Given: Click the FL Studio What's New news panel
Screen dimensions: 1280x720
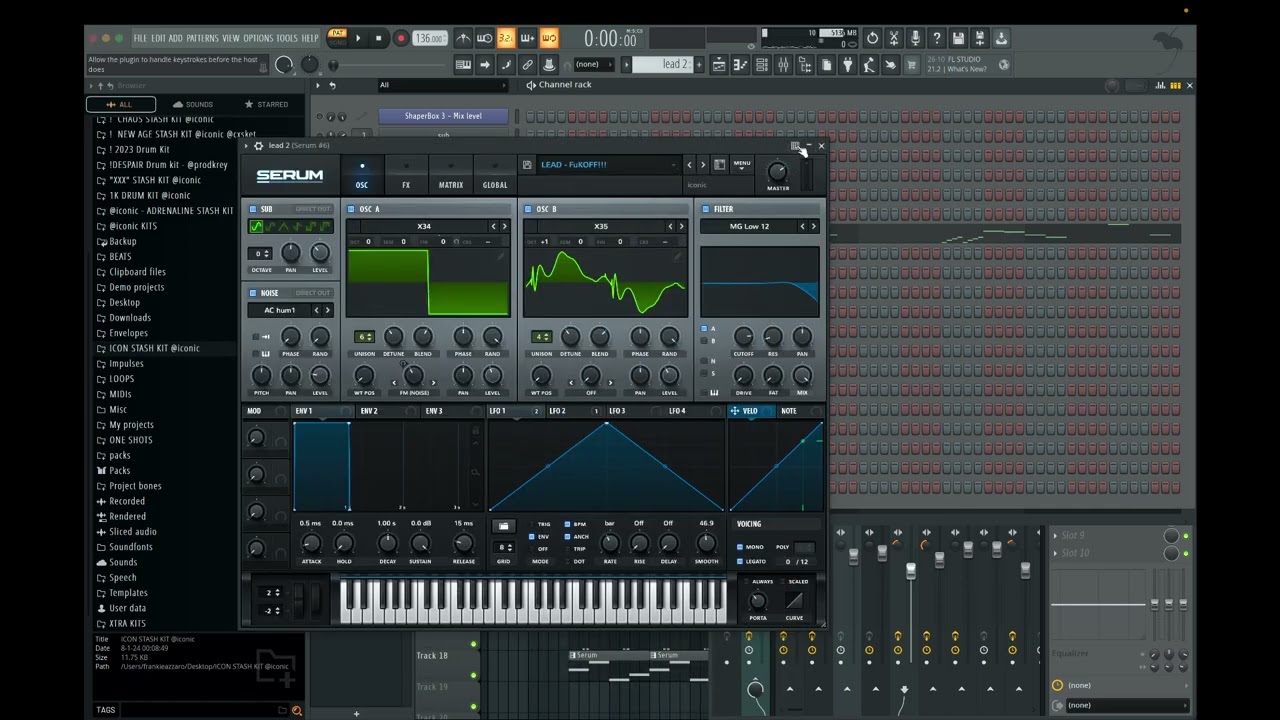Looking at the screenshot, I should [x=967, y=65].
